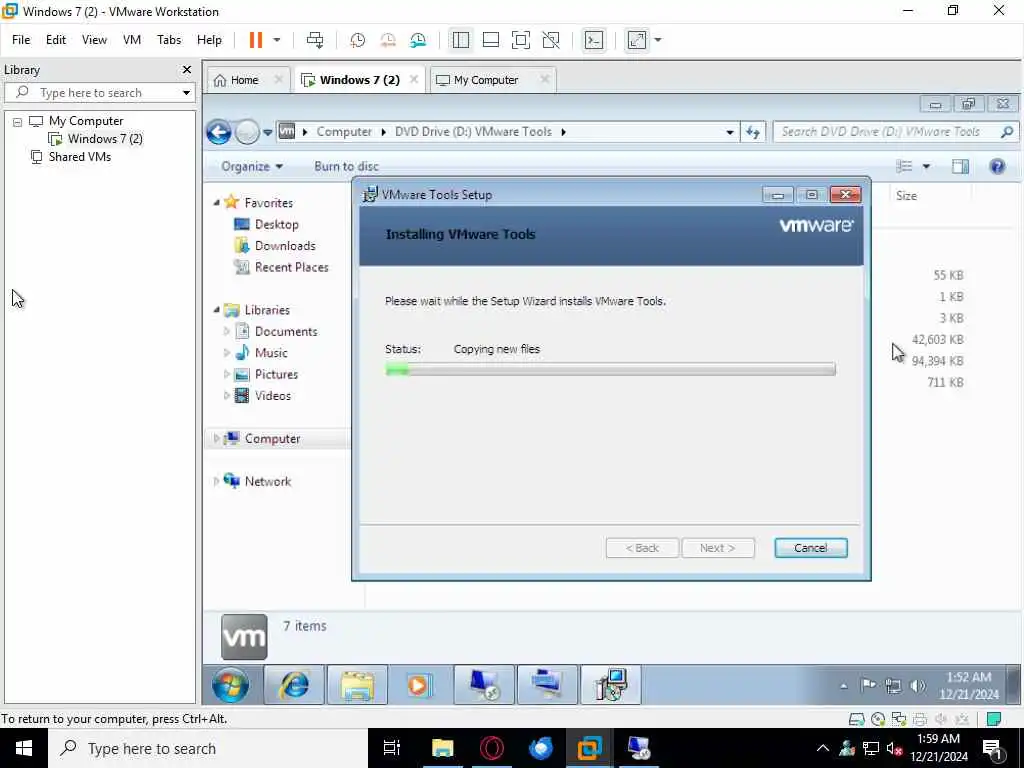Open the address bar history dropdown
Image resolution: width=1024 pixels, height=768 pixels.
(729, 132)
